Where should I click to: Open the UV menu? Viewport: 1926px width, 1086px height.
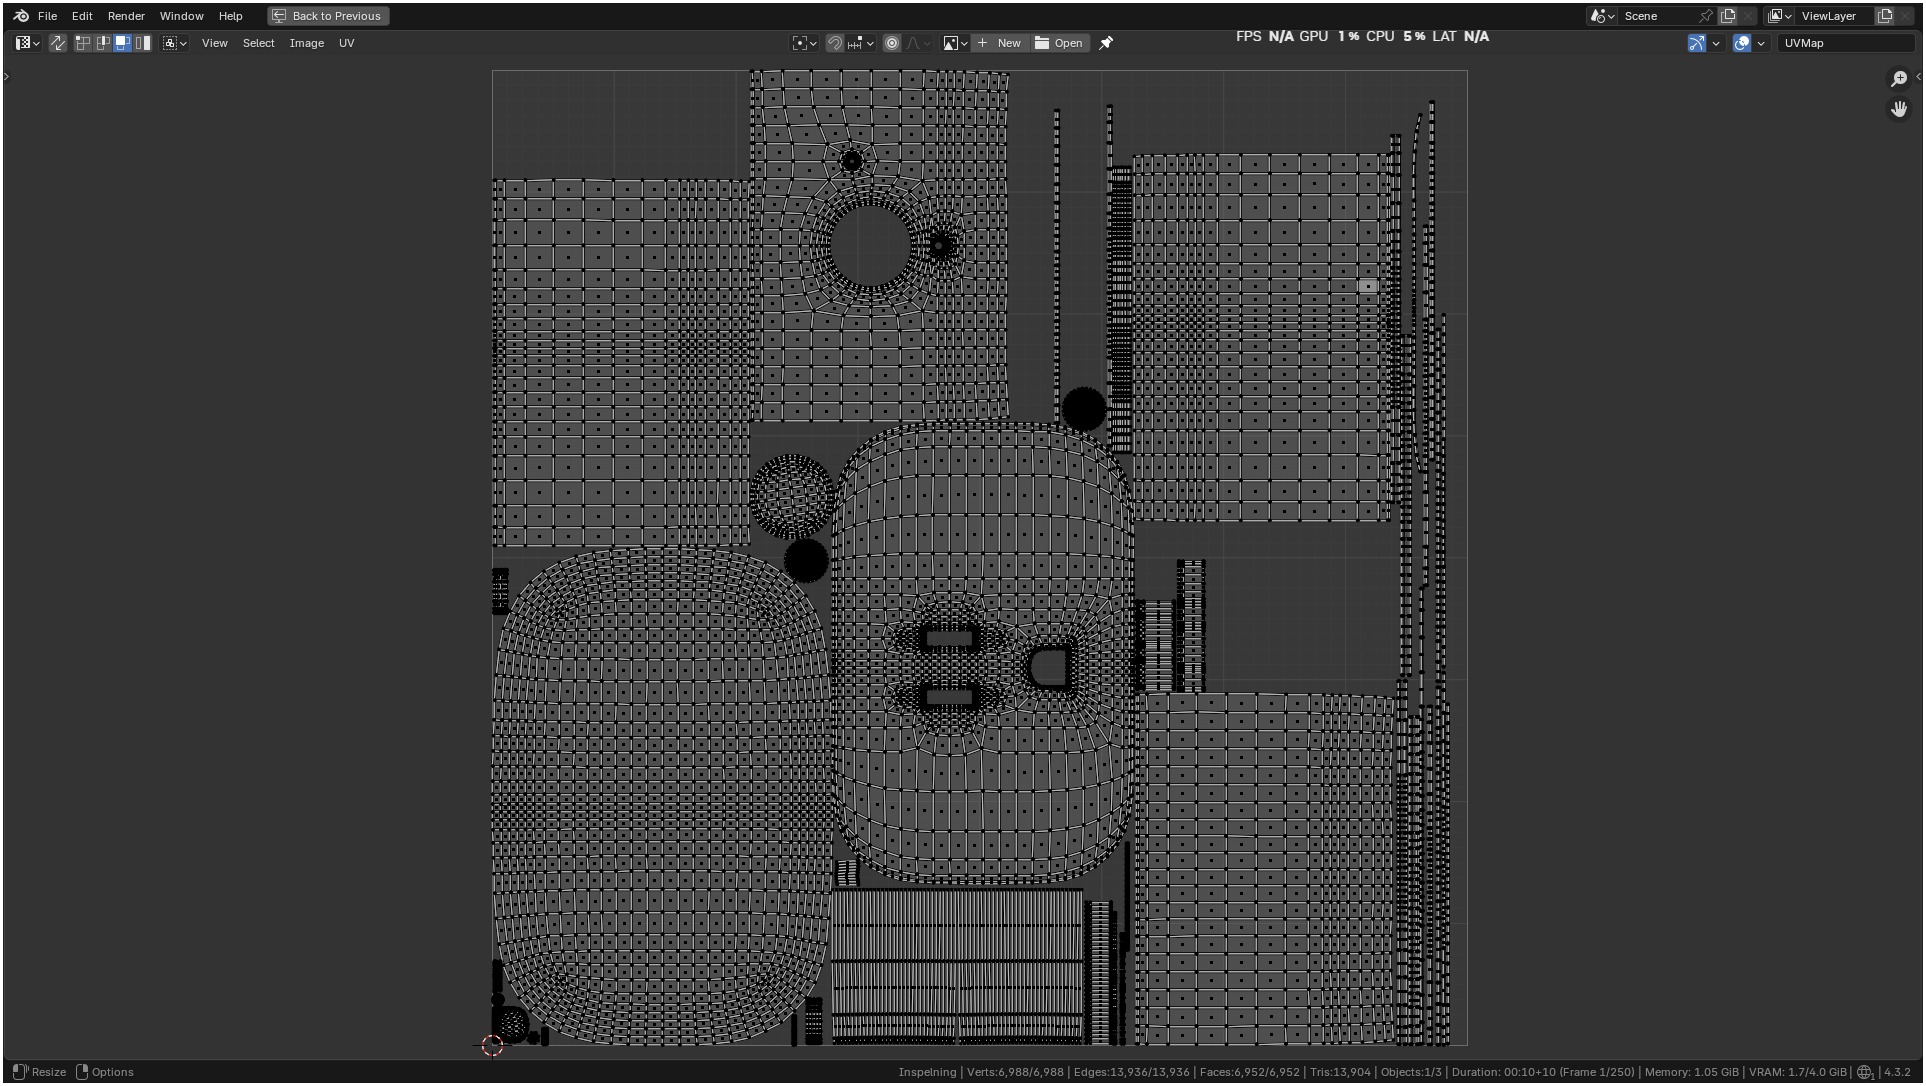pyautogui.click(x=346, y=43)
